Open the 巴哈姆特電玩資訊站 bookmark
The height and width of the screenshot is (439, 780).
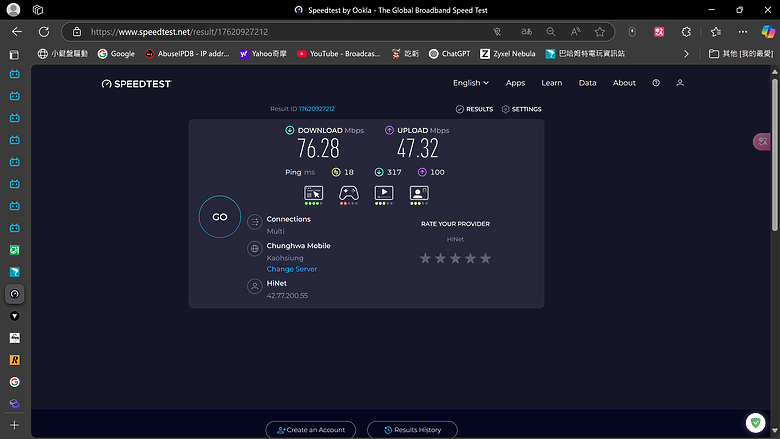coord(585,54)
